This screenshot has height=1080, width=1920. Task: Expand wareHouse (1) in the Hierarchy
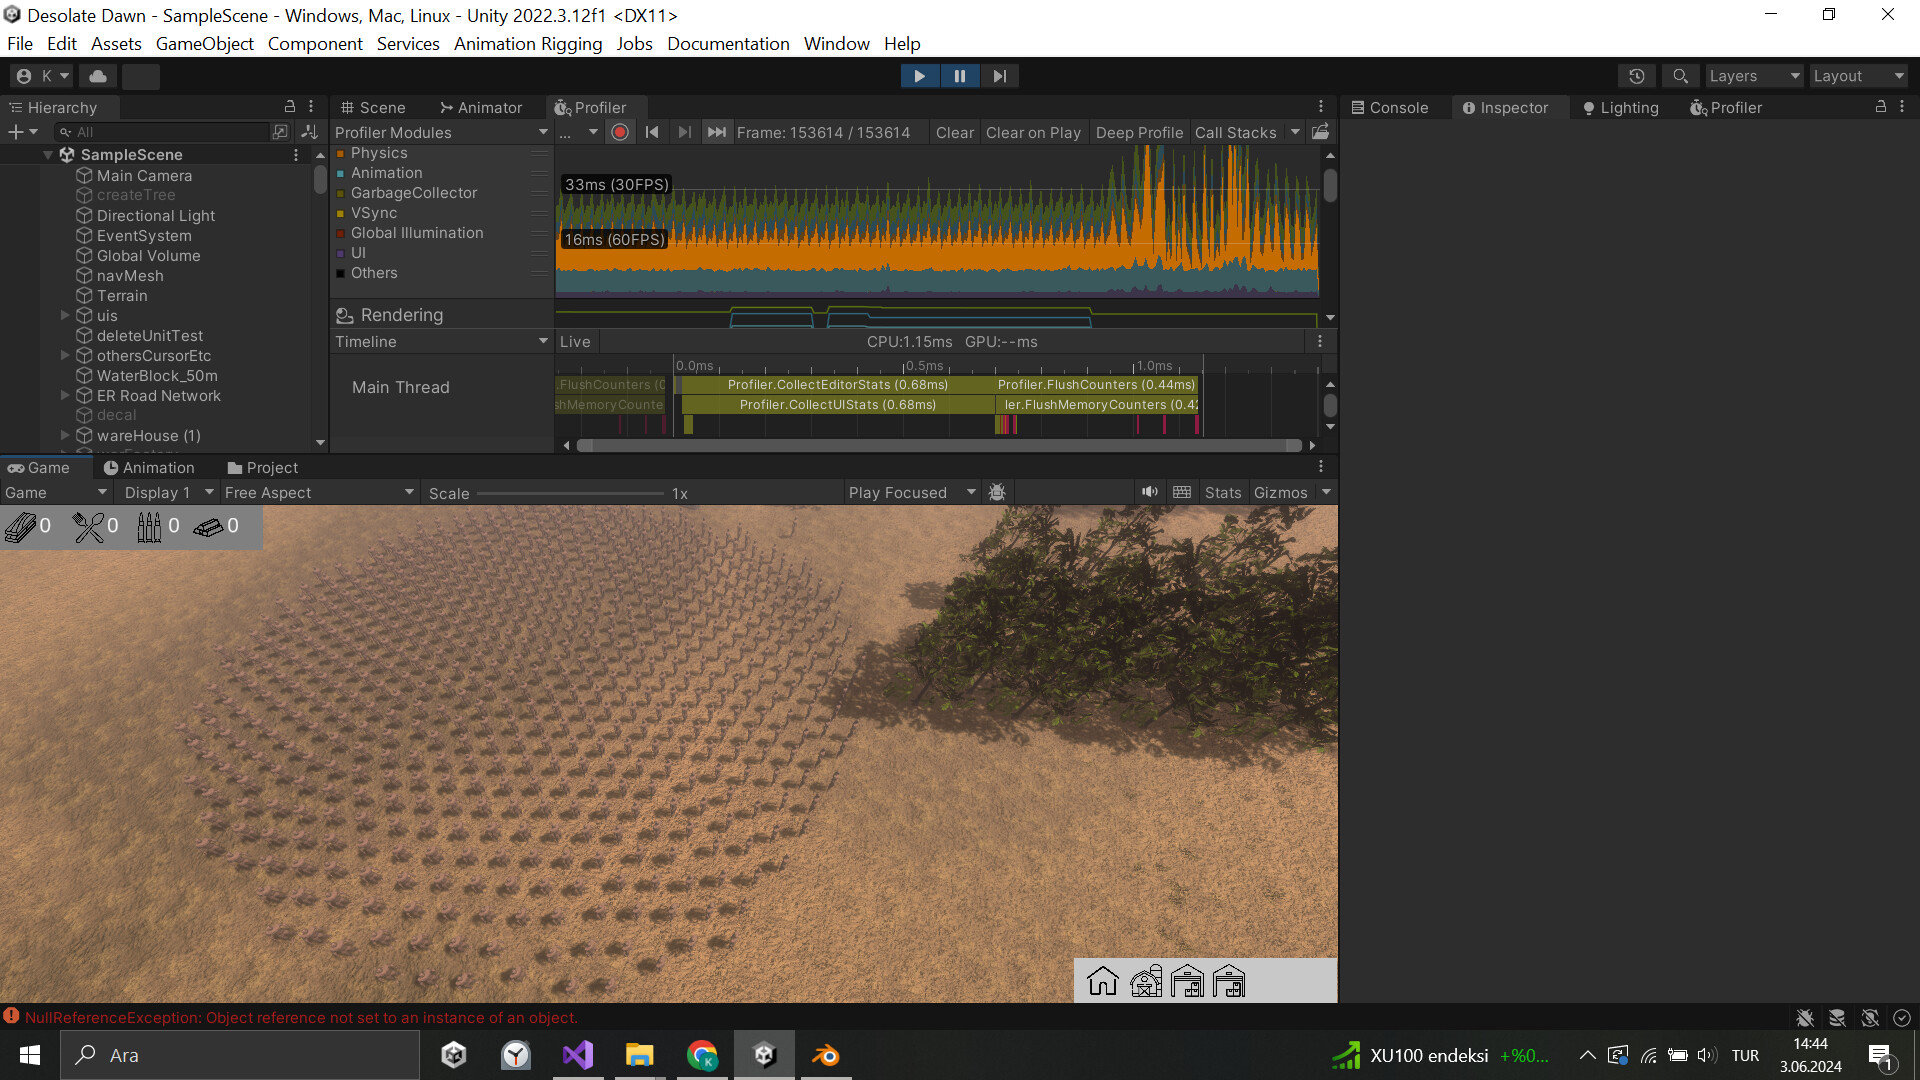click(64, 435)
